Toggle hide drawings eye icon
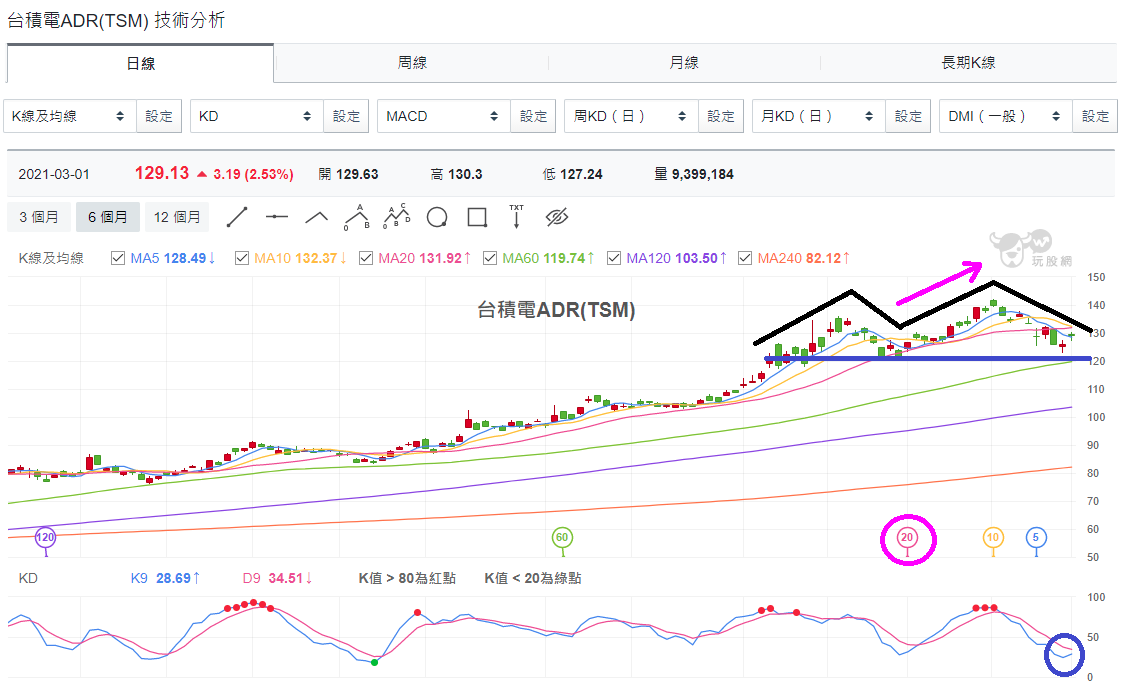 [x=556, y=217]
